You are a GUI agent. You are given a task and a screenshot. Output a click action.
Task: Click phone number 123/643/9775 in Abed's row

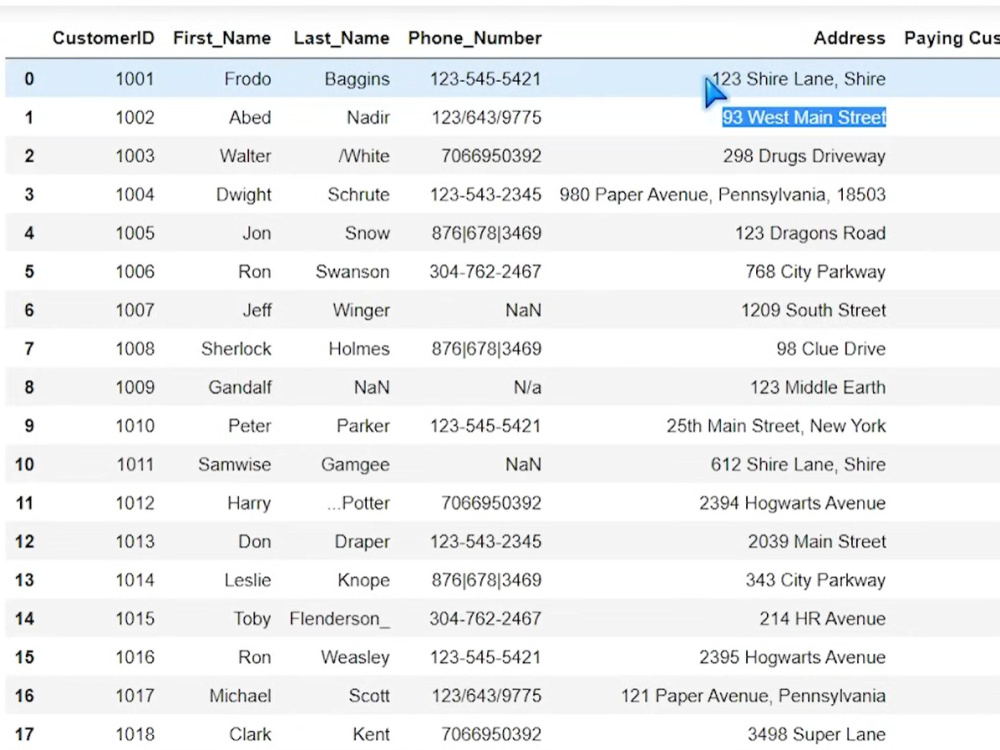pos(486,117)
